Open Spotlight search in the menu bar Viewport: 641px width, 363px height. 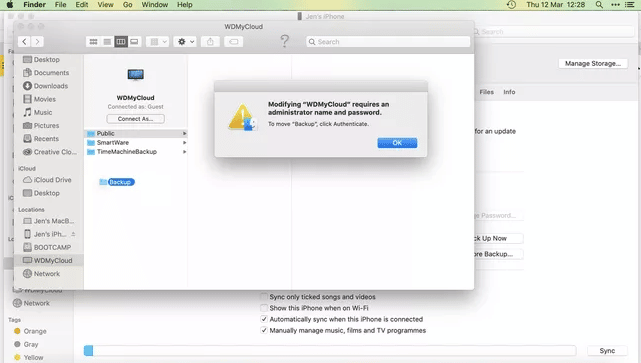599,5
